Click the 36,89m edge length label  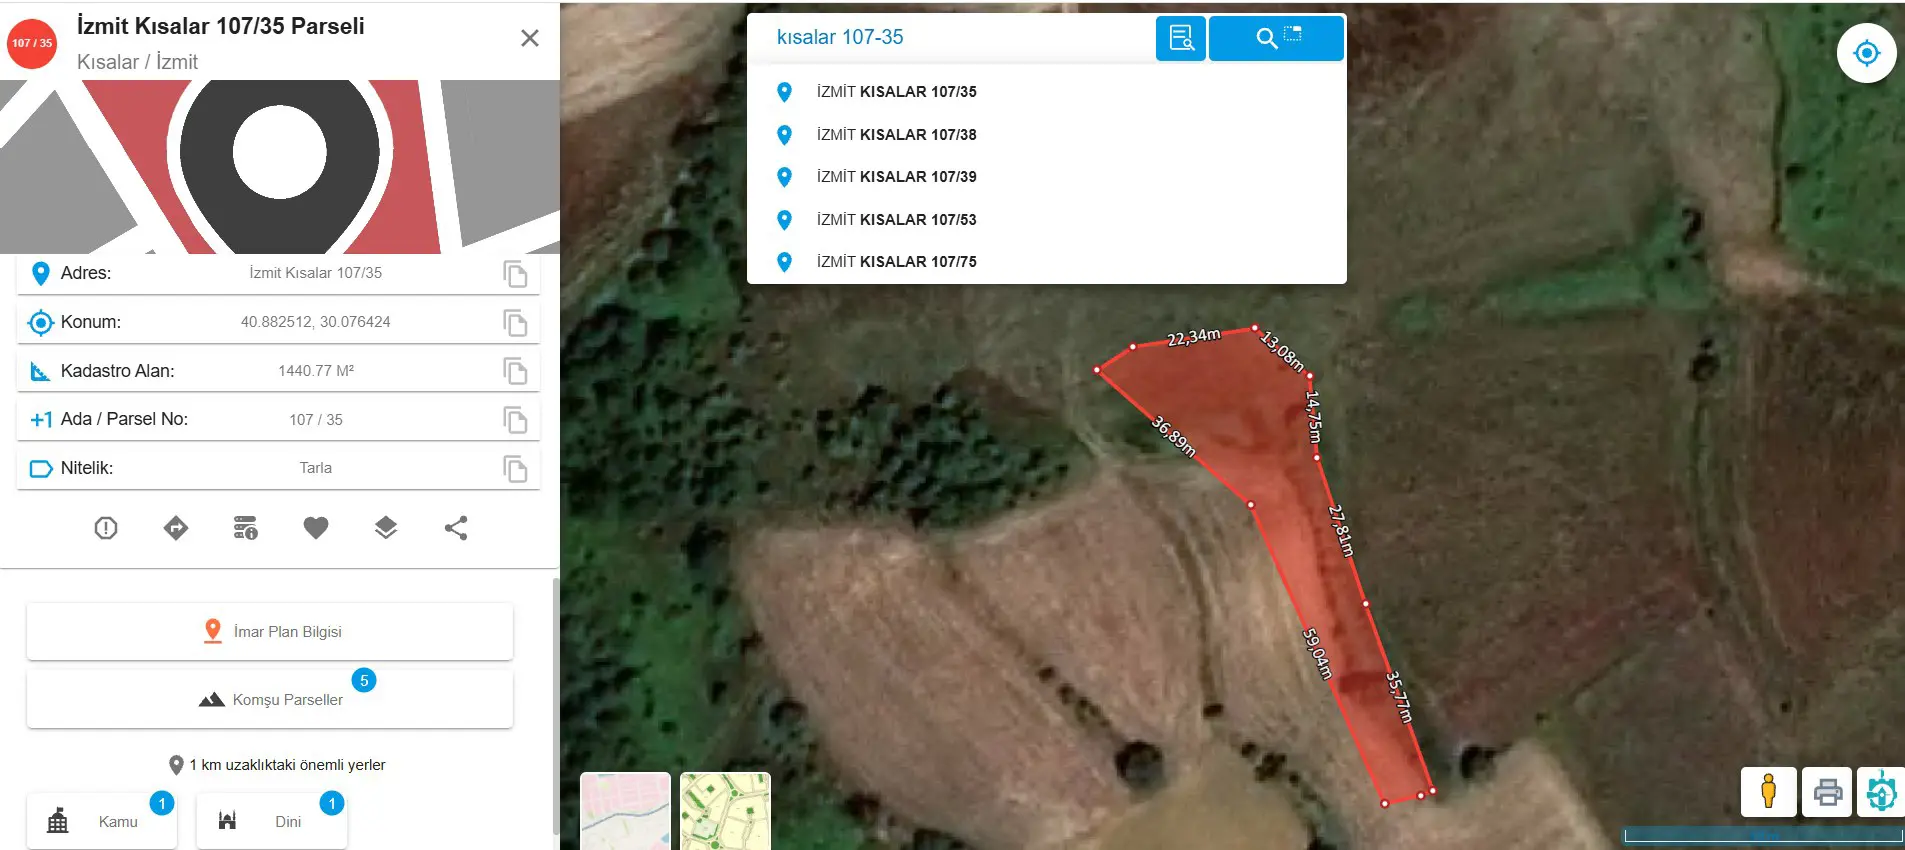pos(1173,436)
